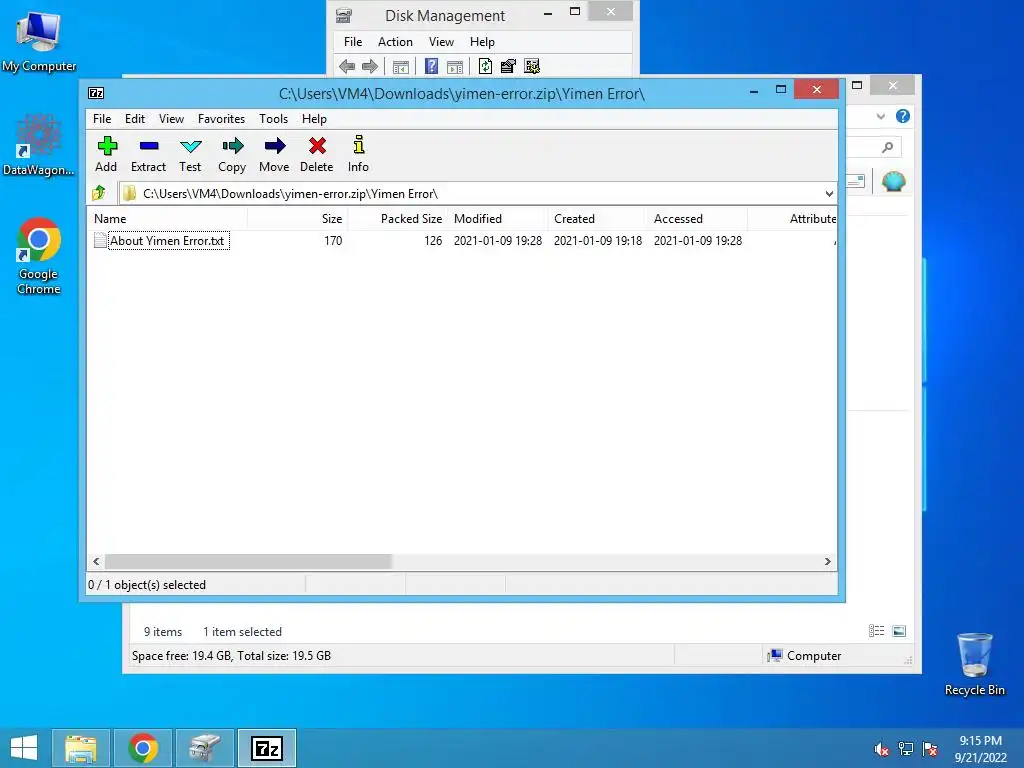Open File Explorer from the taskbar
Screen dimensions: 1024x768
(x=81, y=748)
